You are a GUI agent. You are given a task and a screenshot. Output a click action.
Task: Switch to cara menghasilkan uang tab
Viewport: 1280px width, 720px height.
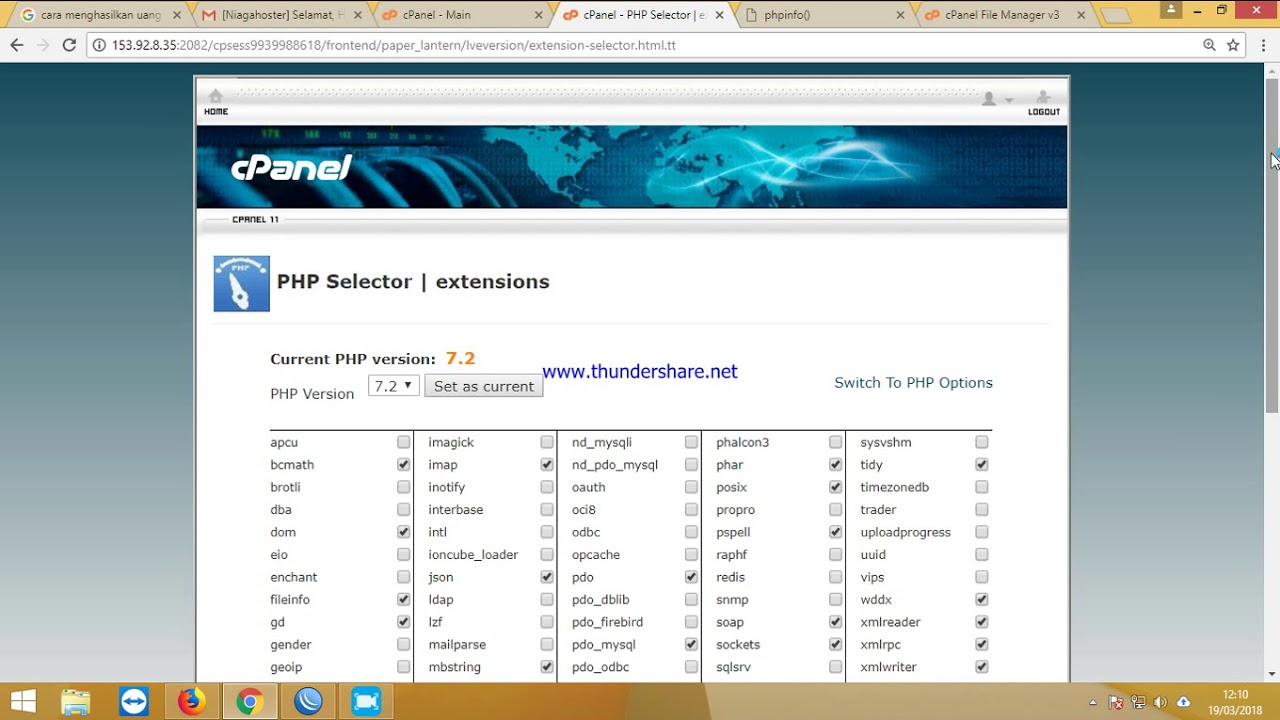[100, 15]
